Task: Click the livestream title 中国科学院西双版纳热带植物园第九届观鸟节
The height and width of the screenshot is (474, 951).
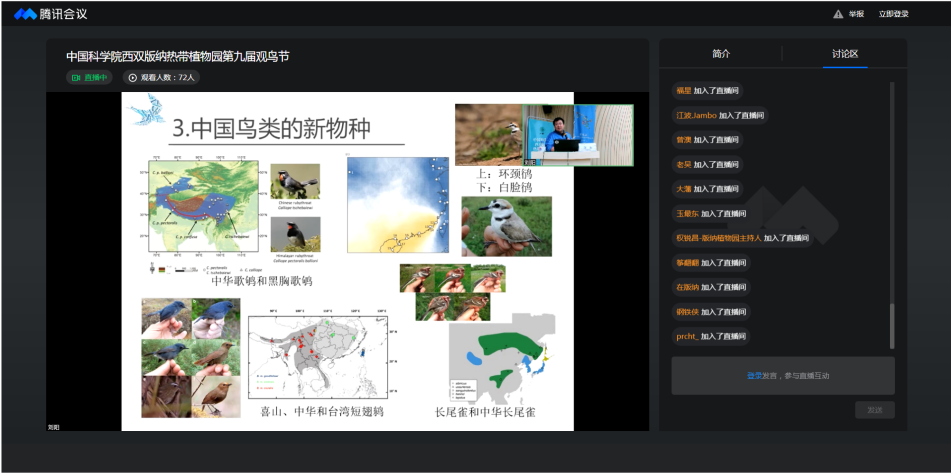Action: tap(178, 57)
